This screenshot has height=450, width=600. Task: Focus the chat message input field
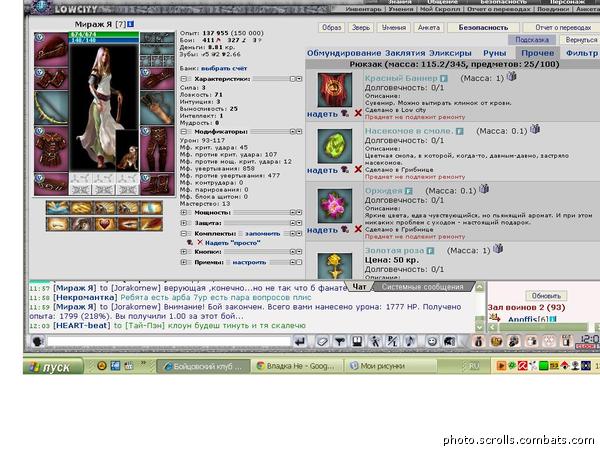tap(168, 341)
